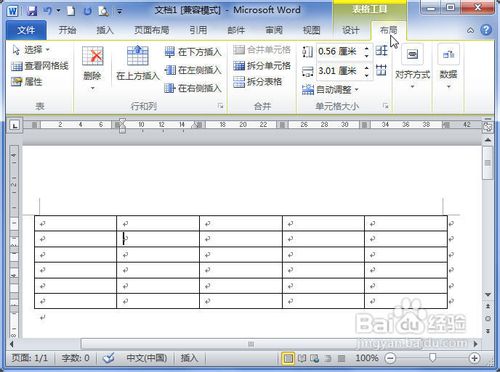Open the 文件 tab

(x=26, y=30)
